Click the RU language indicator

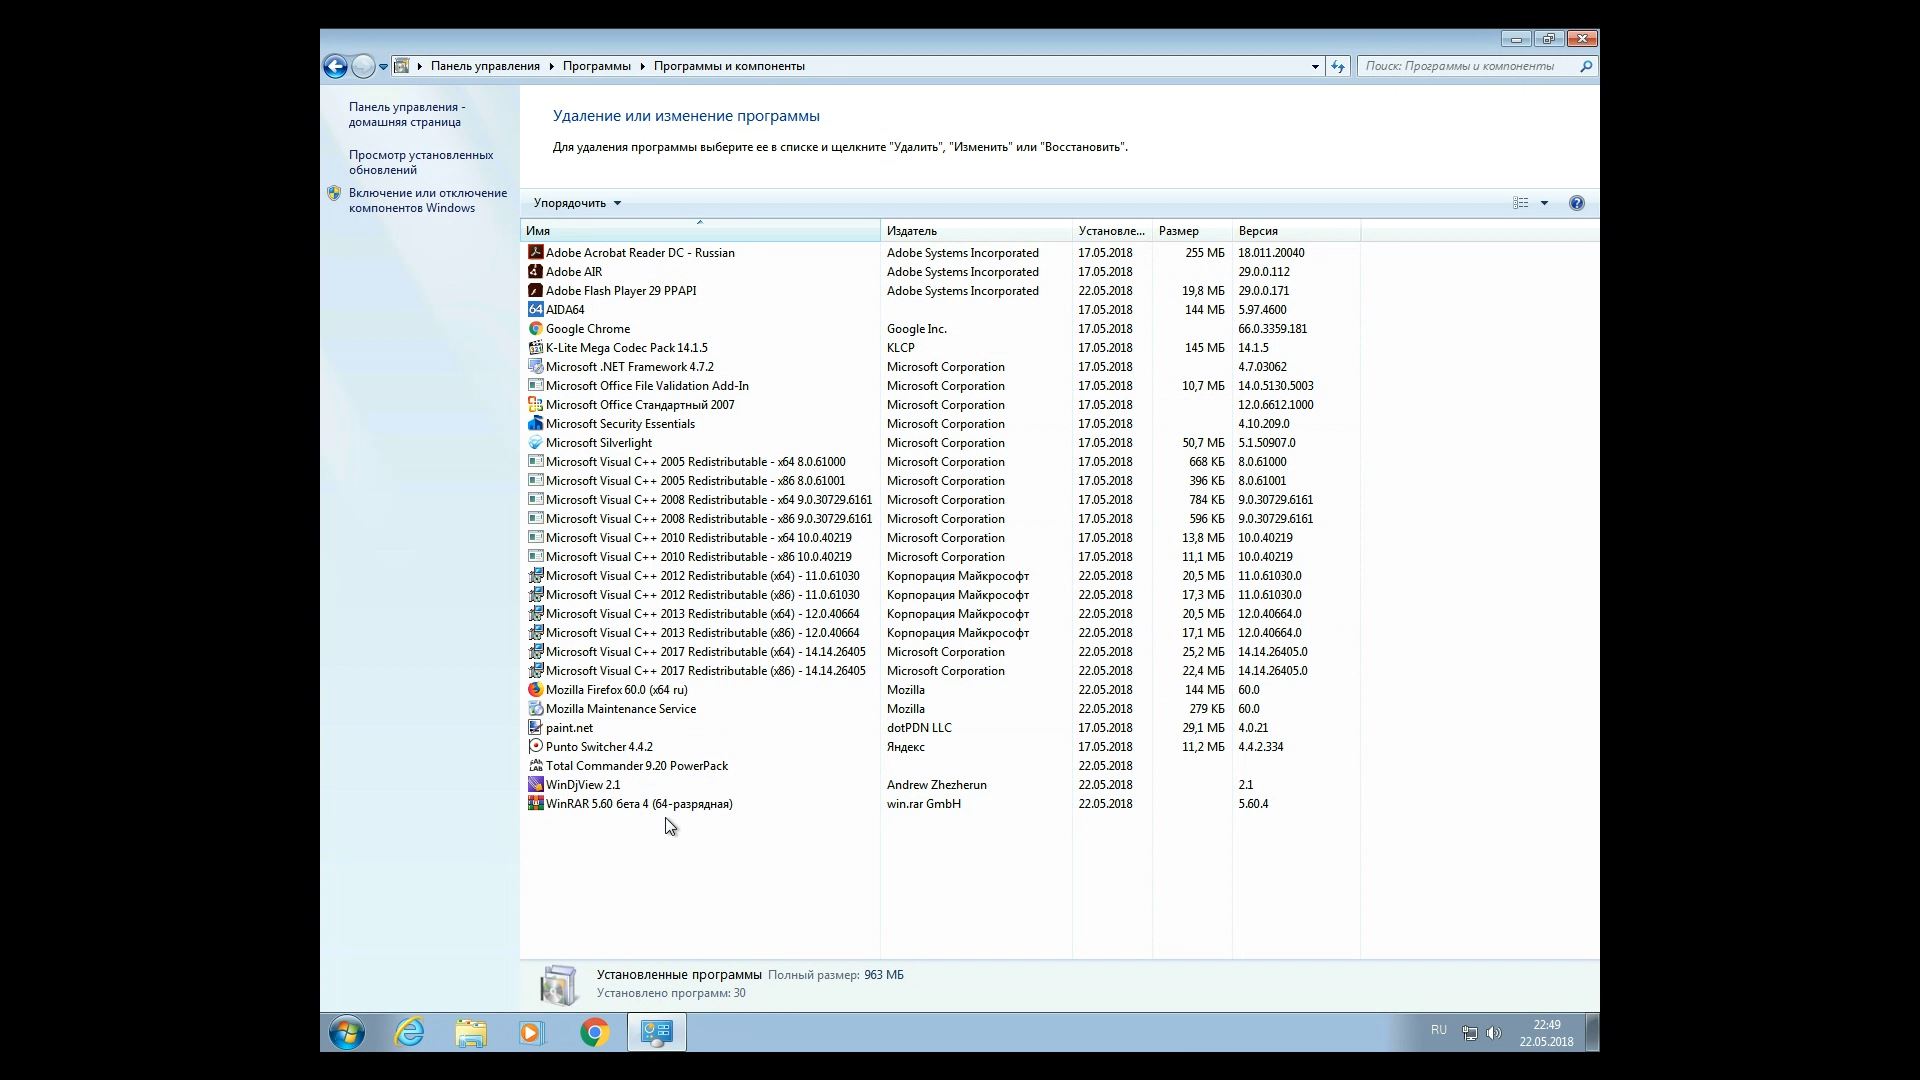click(x=1438, y=1030)
